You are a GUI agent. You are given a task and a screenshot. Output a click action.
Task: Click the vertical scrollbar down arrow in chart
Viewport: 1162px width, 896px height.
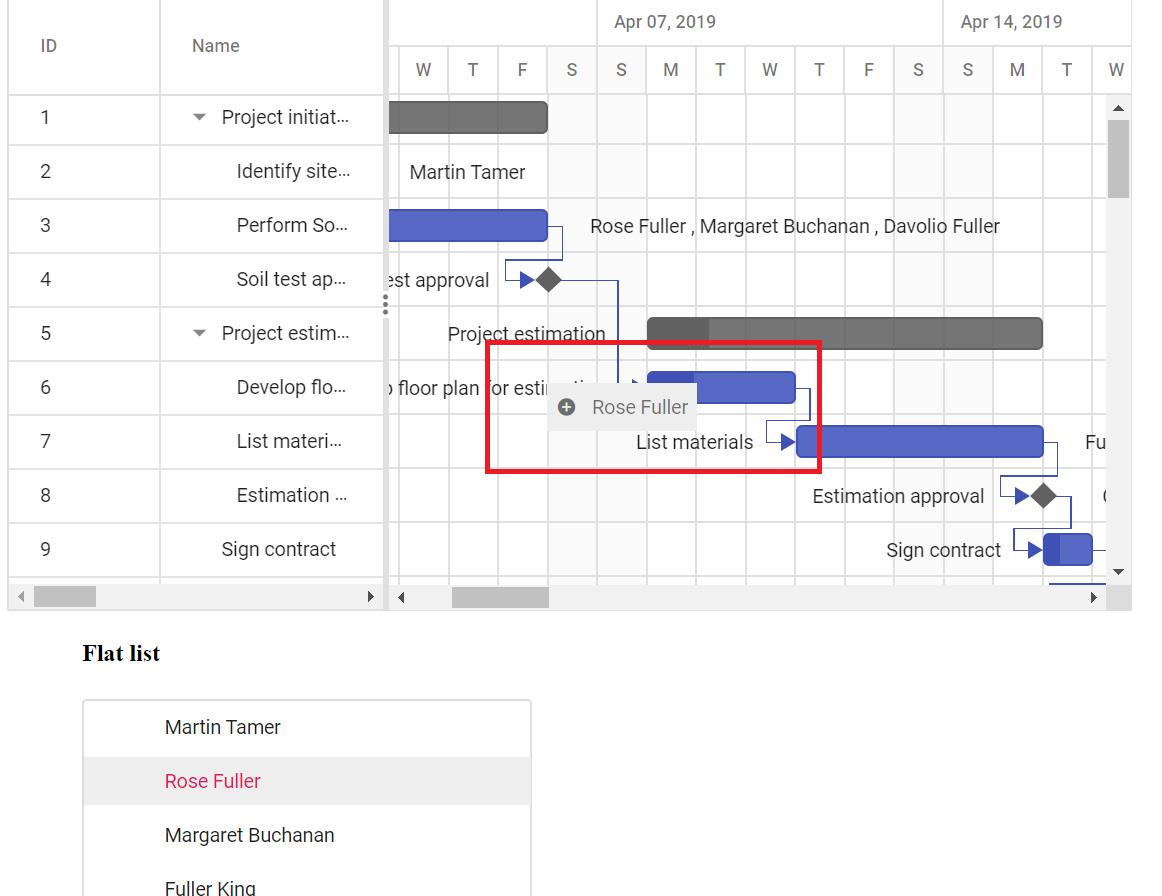pos(1118,572)
